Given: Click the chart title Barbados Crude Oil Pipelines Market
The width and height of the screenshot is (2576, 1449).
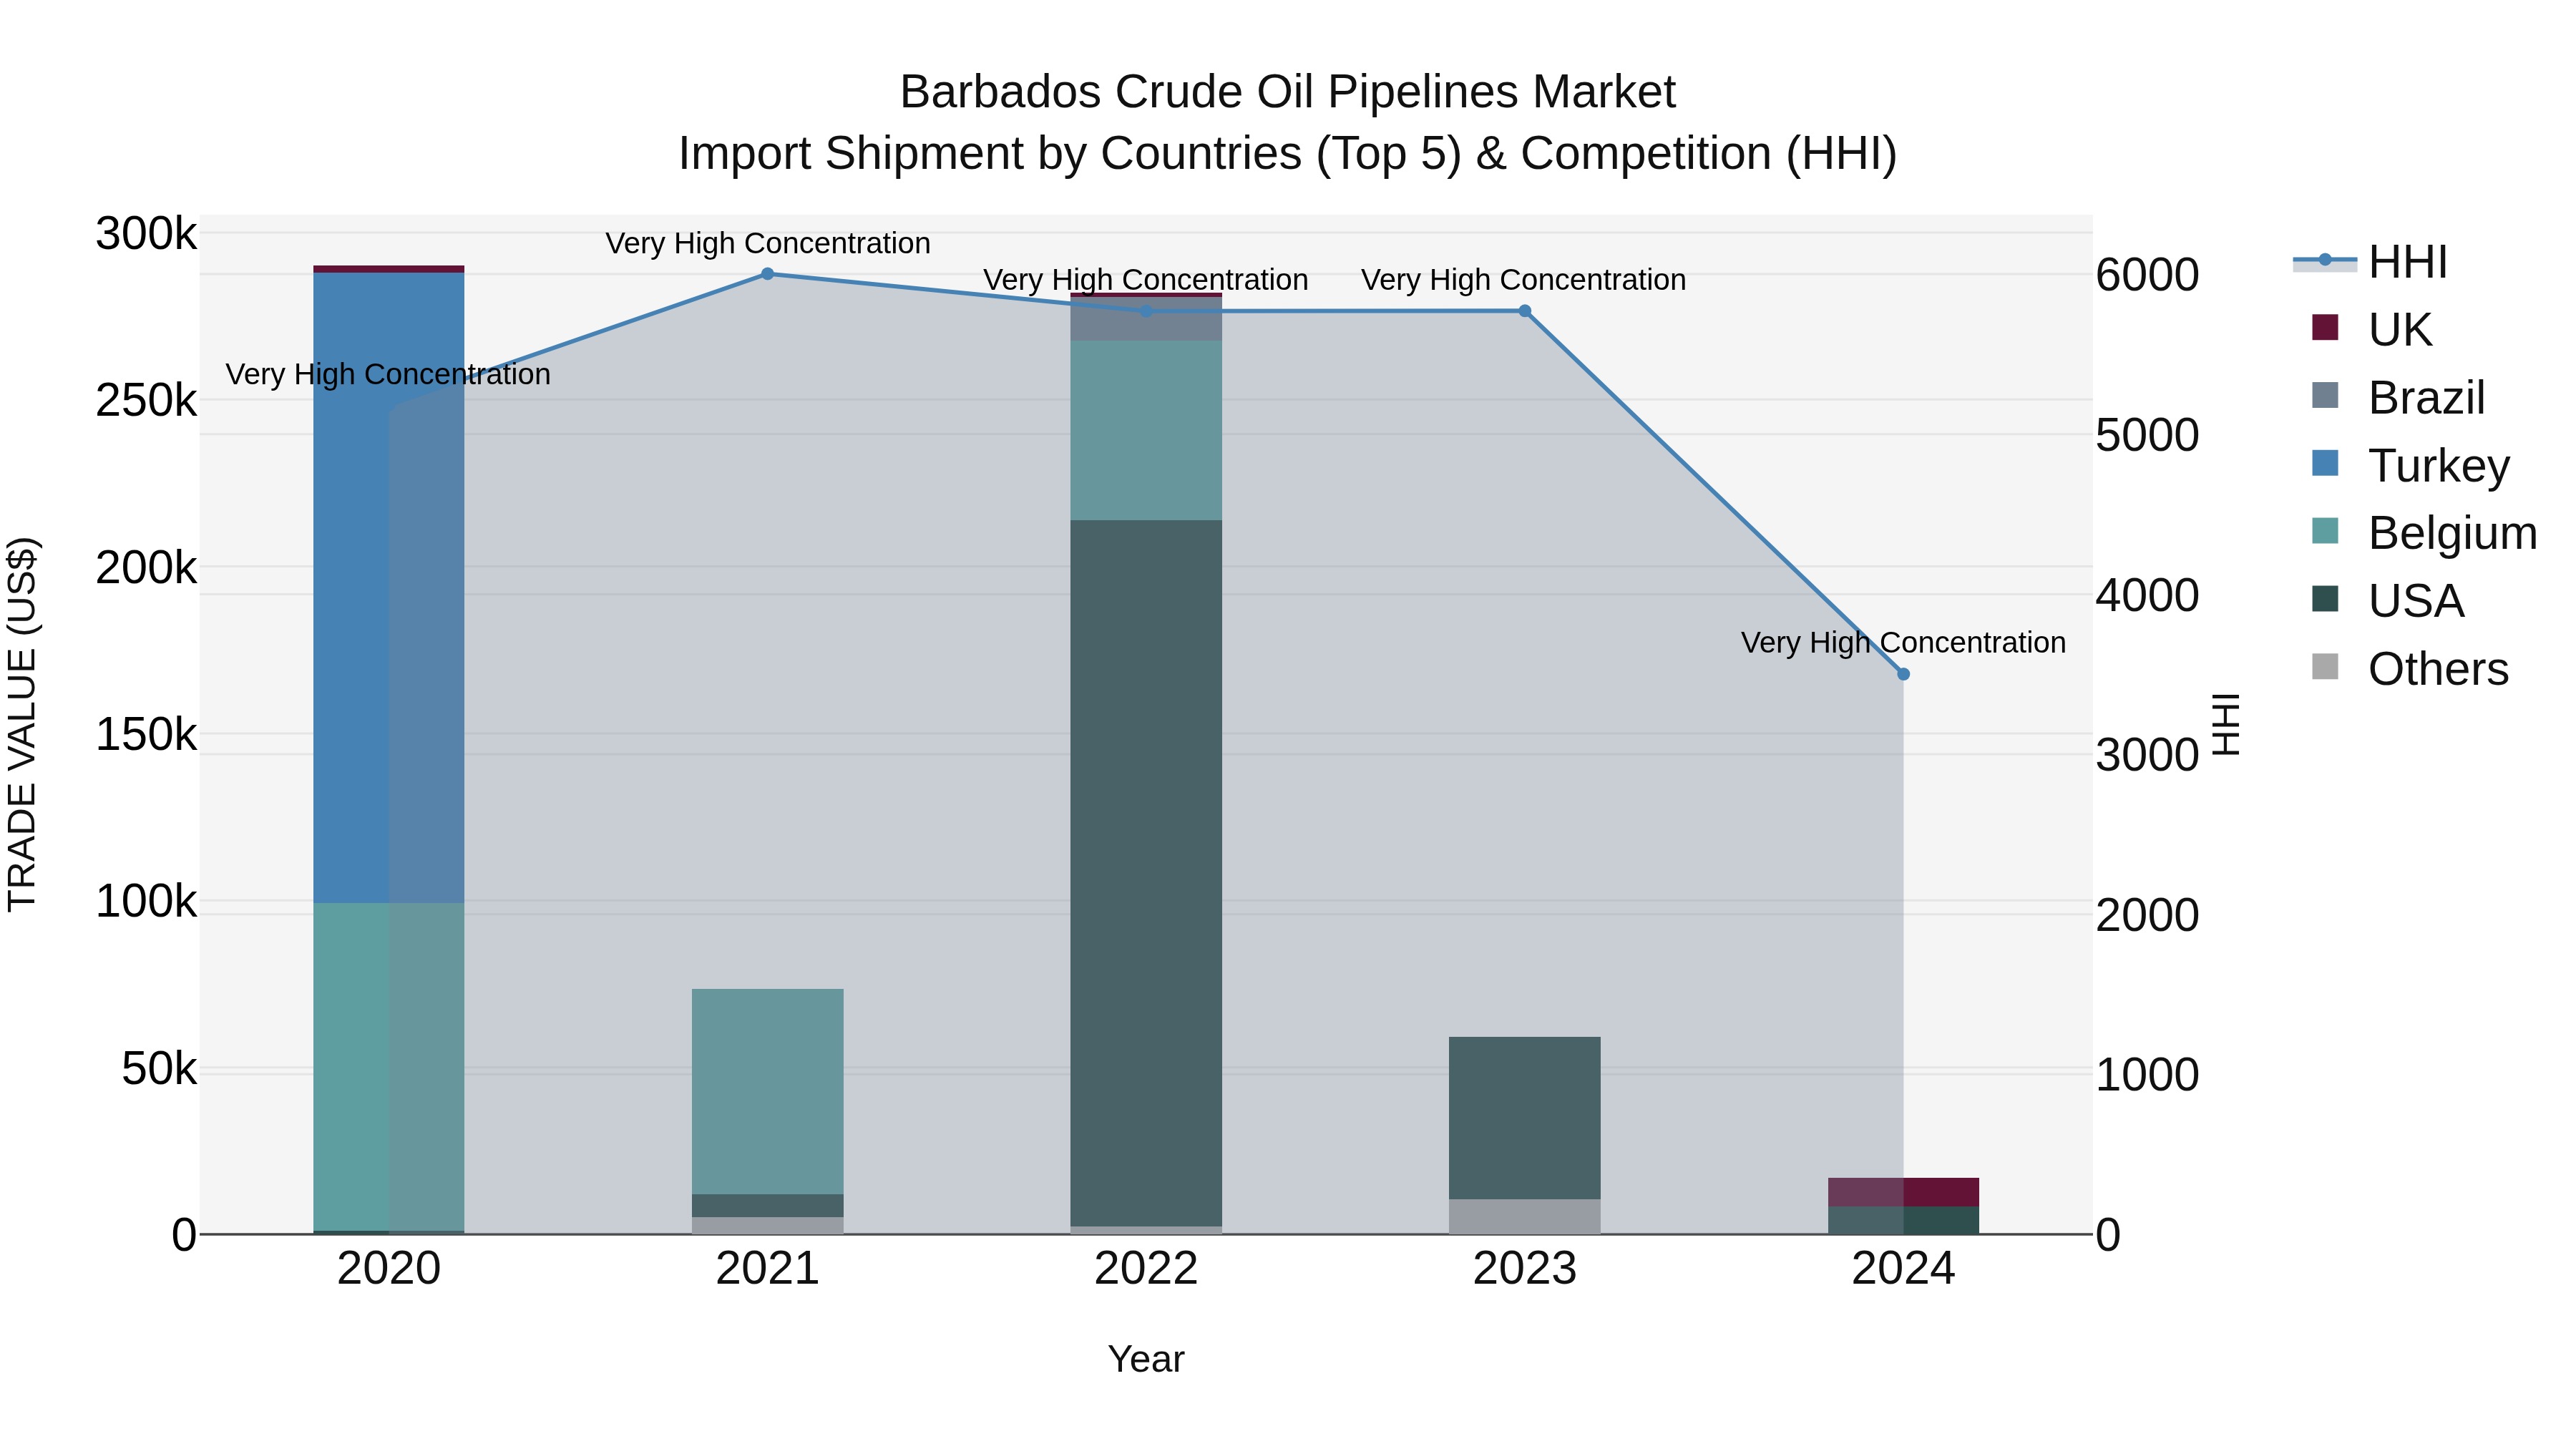Looking at the screenshot, I should [1288, 92].
